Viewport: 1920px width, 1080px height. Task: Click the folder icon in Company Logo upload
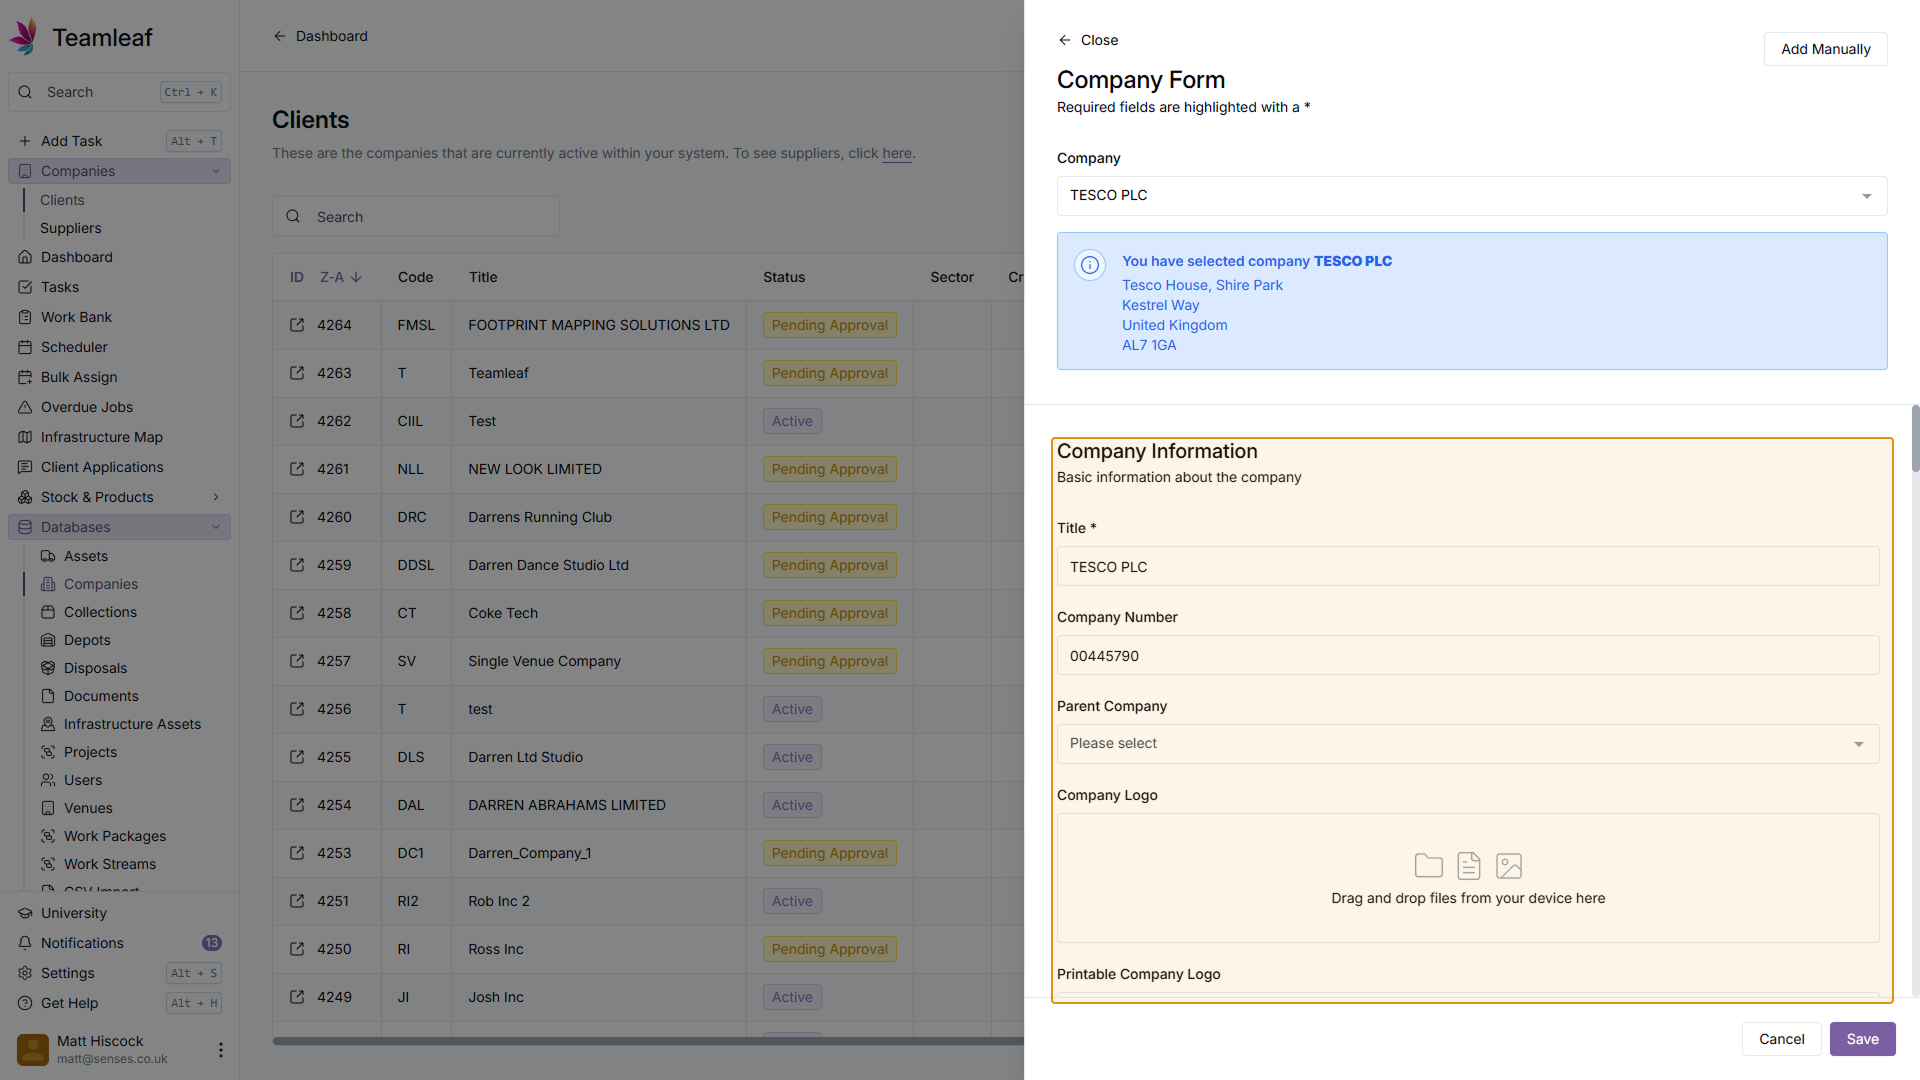pyautogui.click(x=1428, y=865)
